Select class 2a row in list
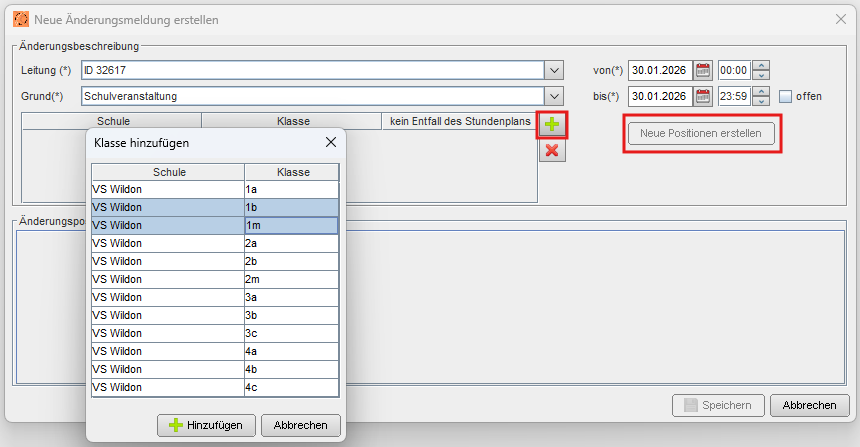 tap(215, 244)
